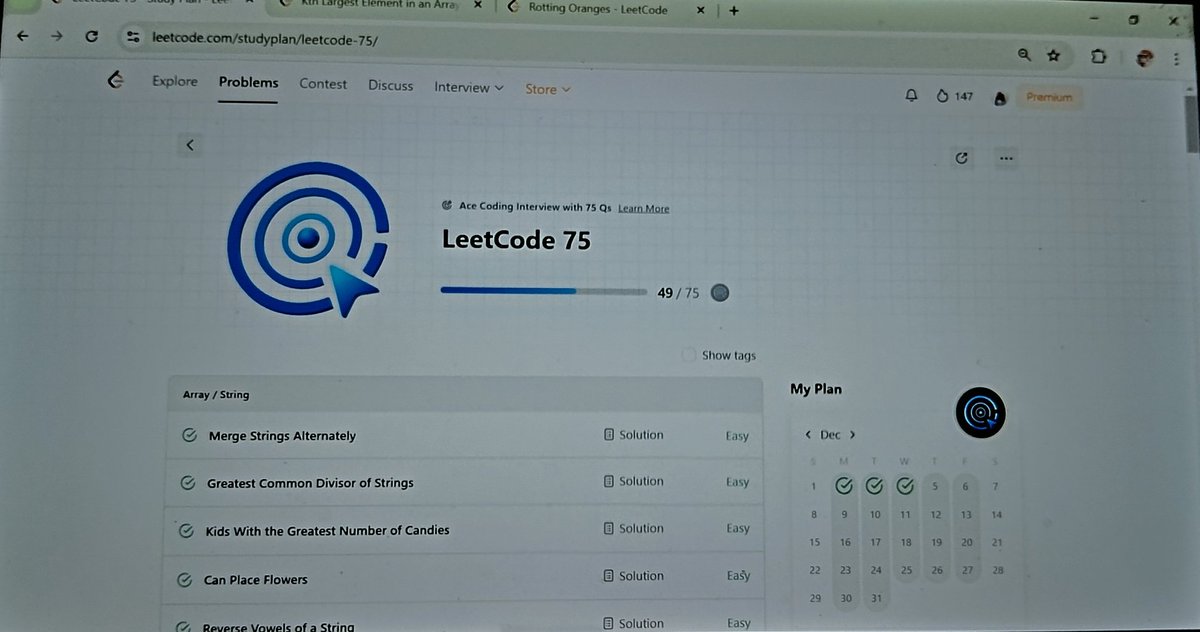The height and width of the screenshot is (632, 1200).
Task: Click the 49 / 75 progress bar
Action: point(544,291)
